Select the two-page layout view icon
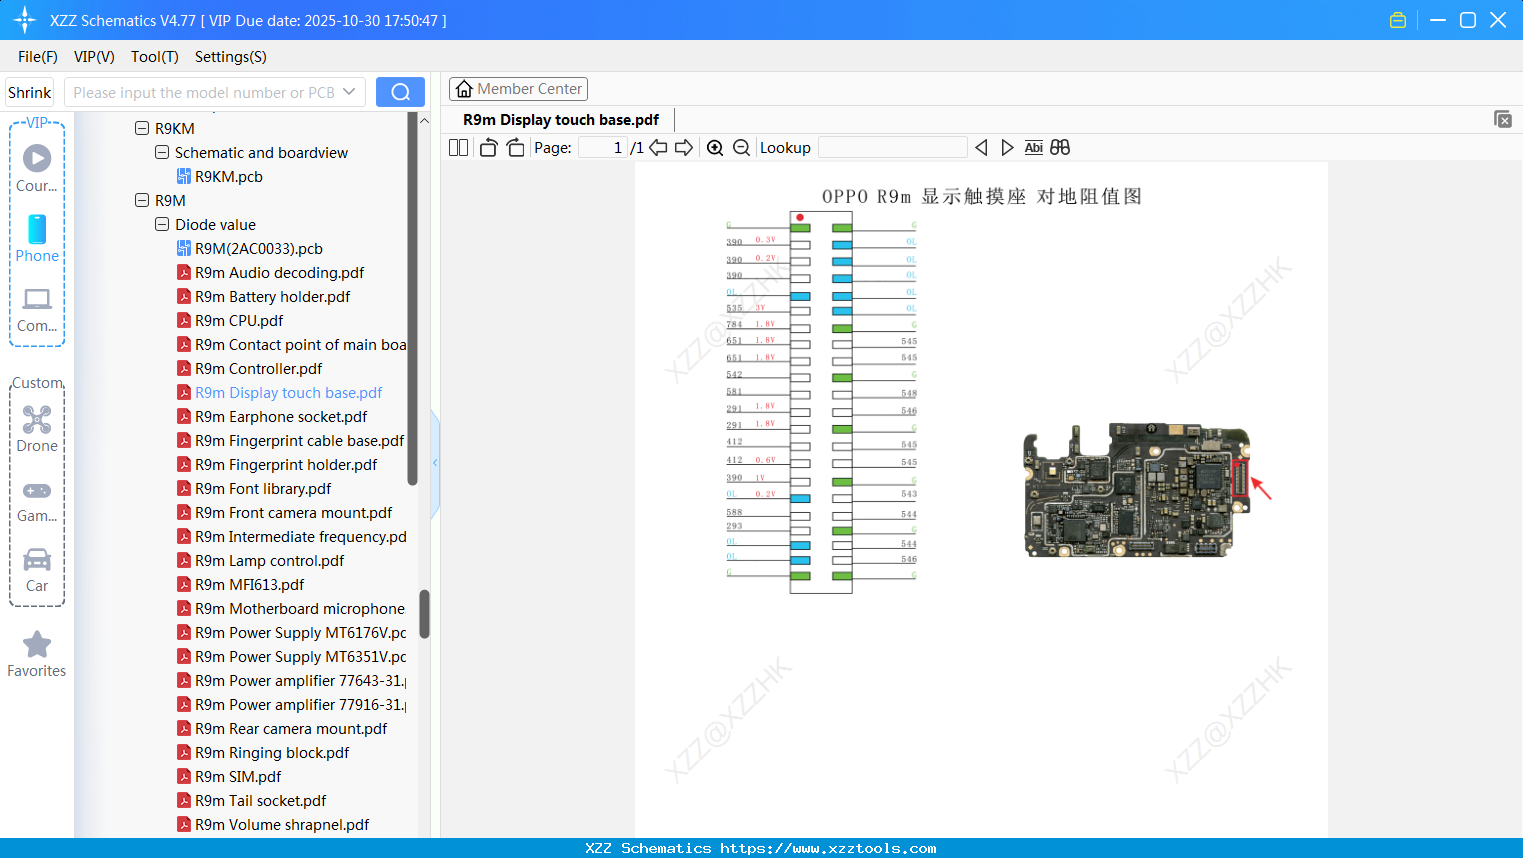This screenshot has height=858, width=1523. click(x=457, y=147)
